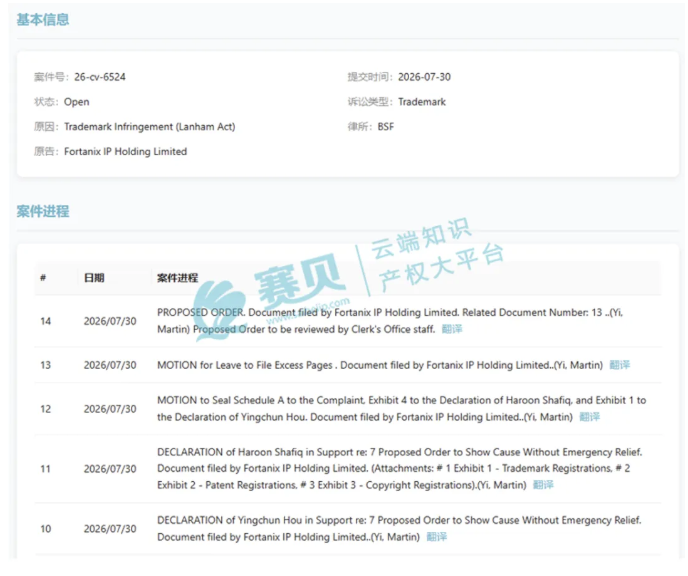Click date cell of docket row 11

click(110, 469)
